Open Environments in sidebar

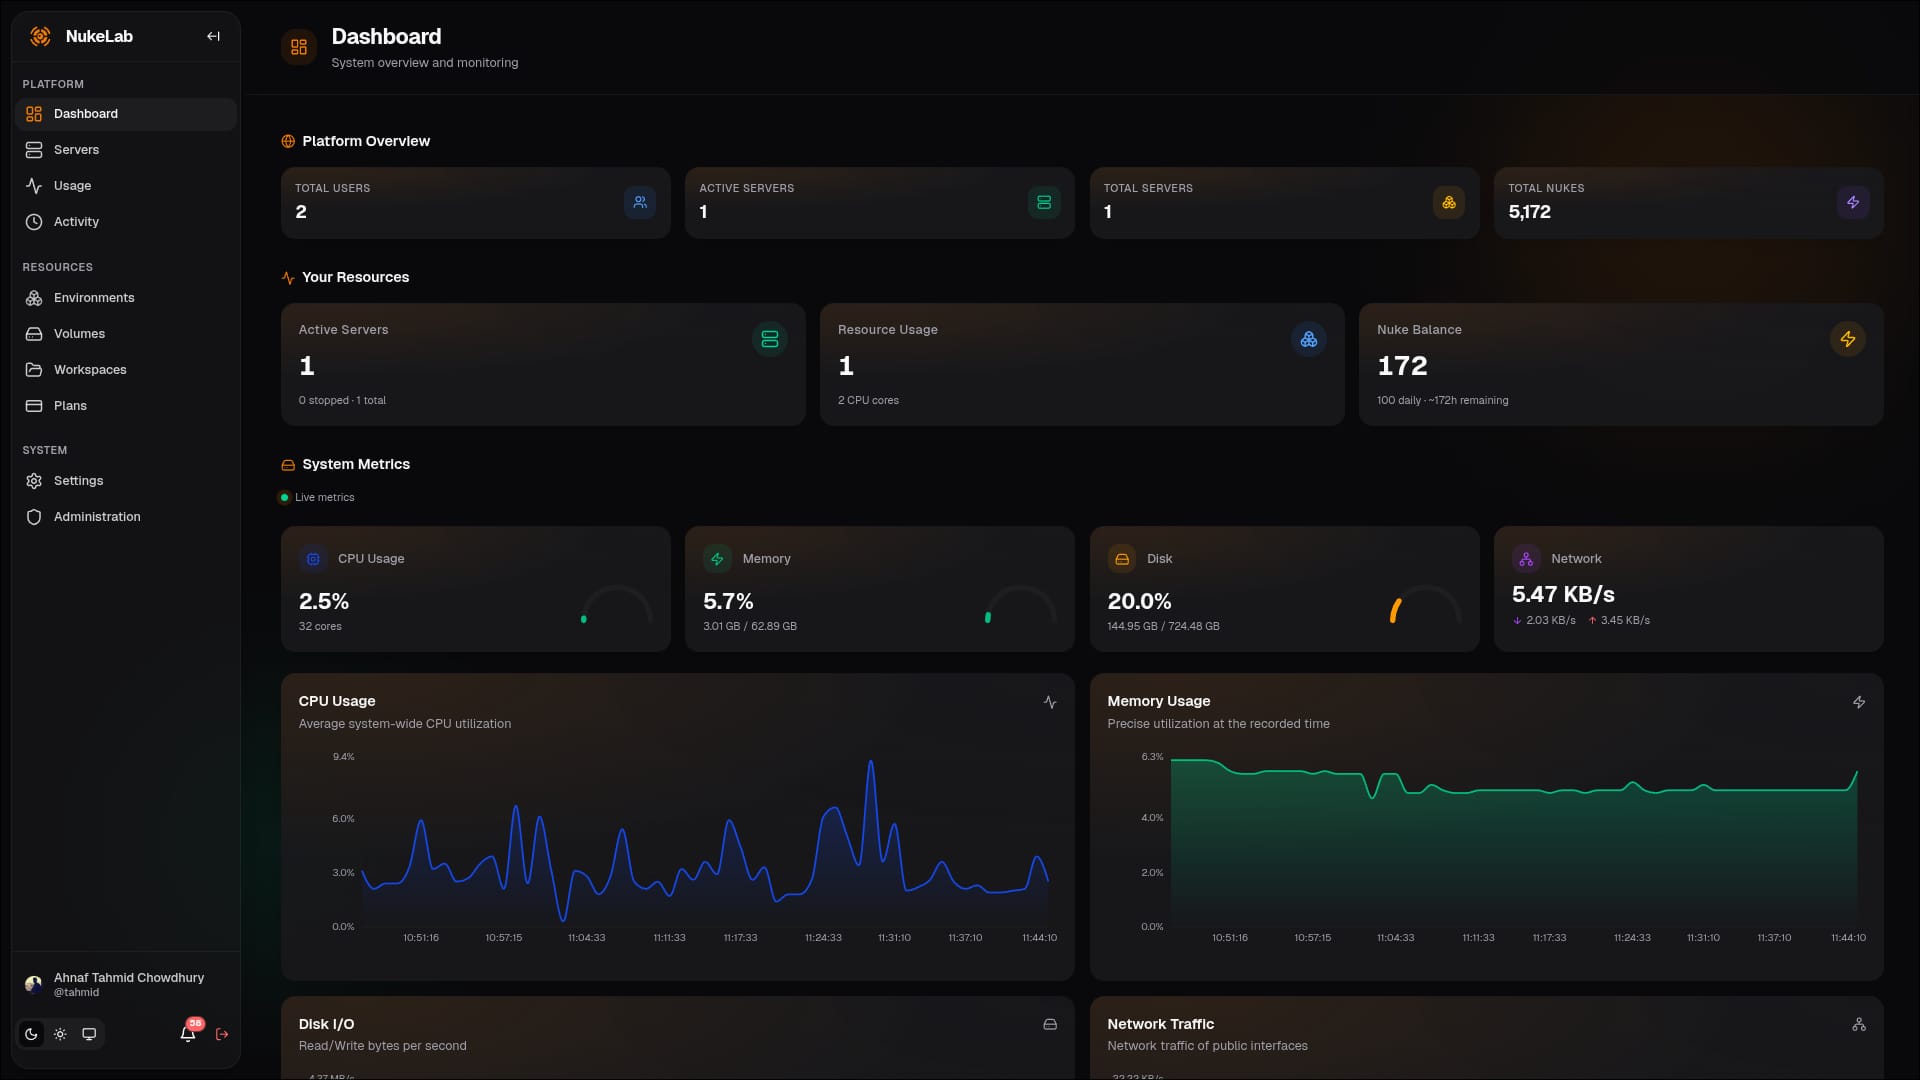click(126, 298)
